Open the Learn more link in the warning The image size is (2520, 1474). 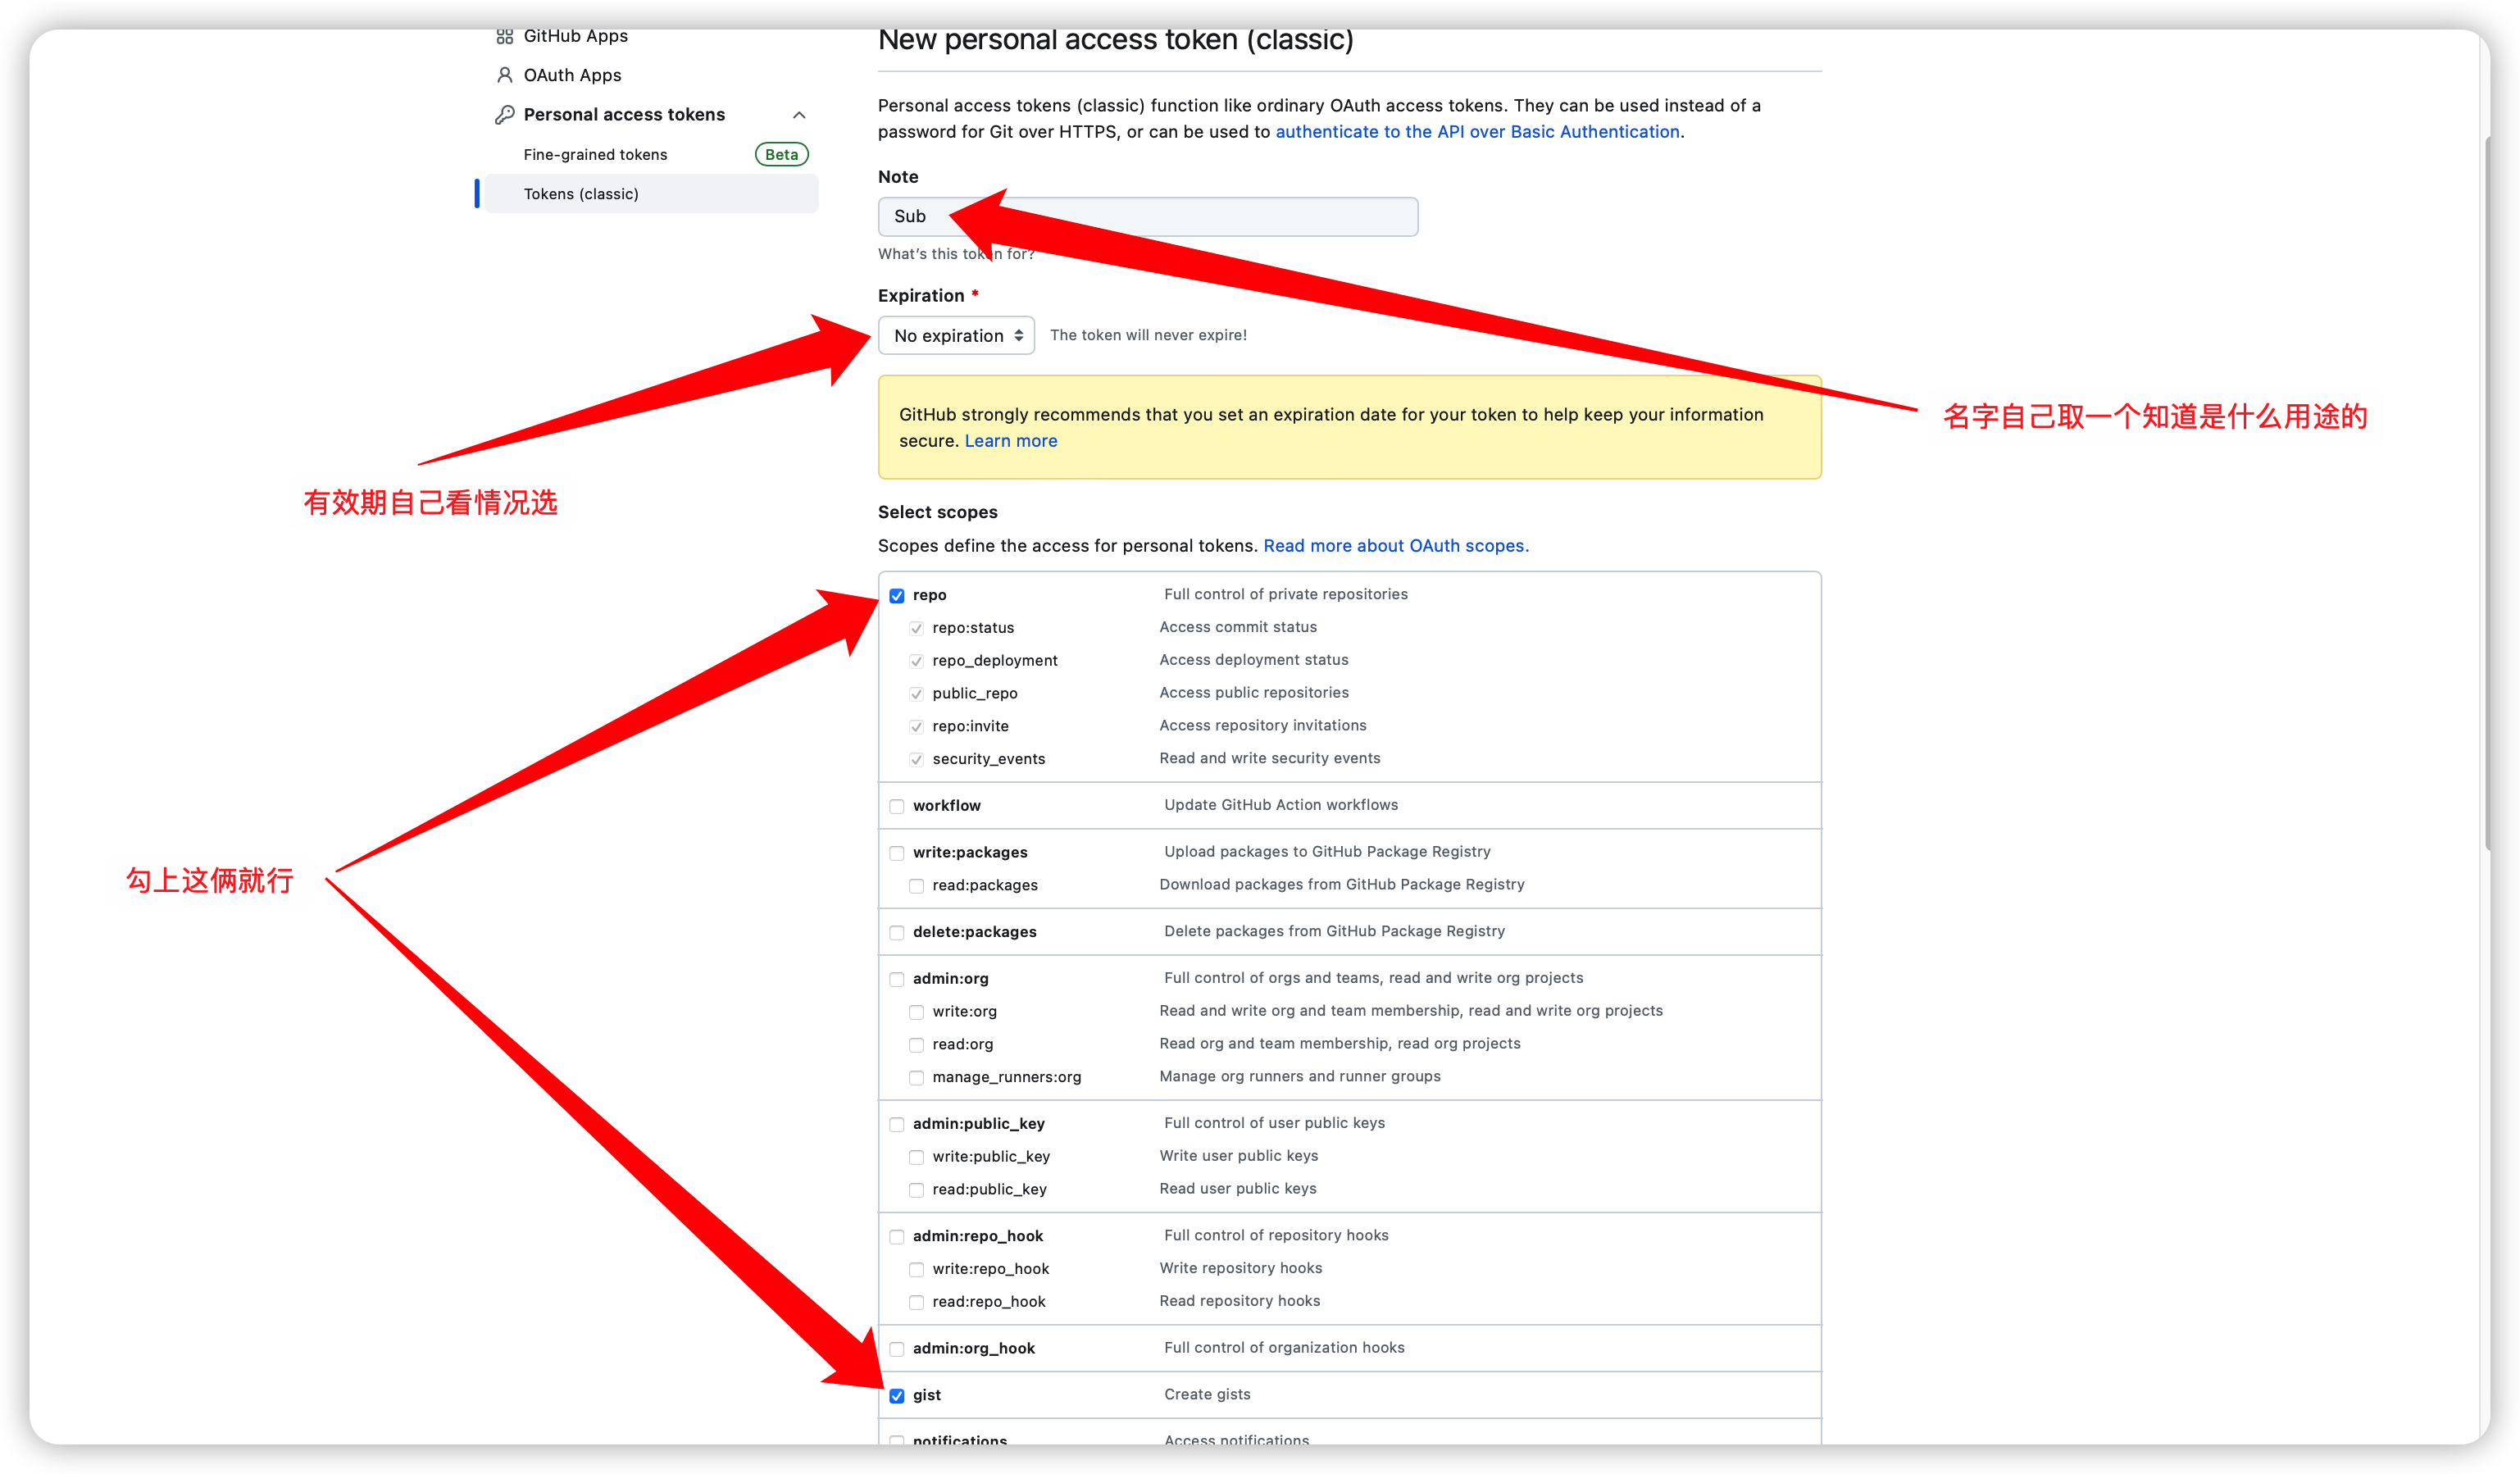[1010, 441]
